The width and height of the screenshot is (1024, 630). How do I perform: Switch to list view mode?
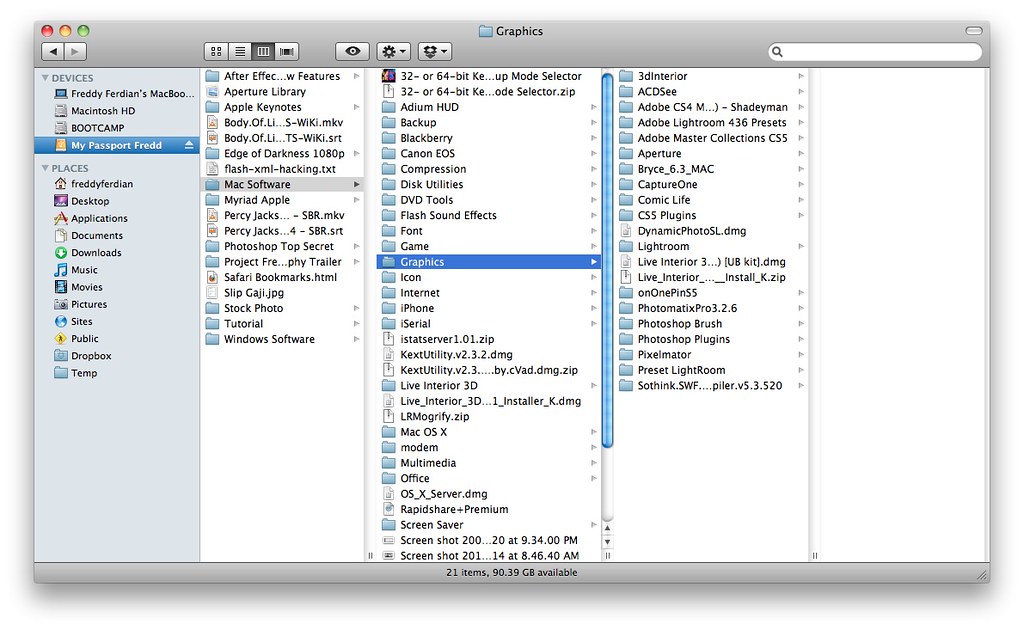(240, 52)
